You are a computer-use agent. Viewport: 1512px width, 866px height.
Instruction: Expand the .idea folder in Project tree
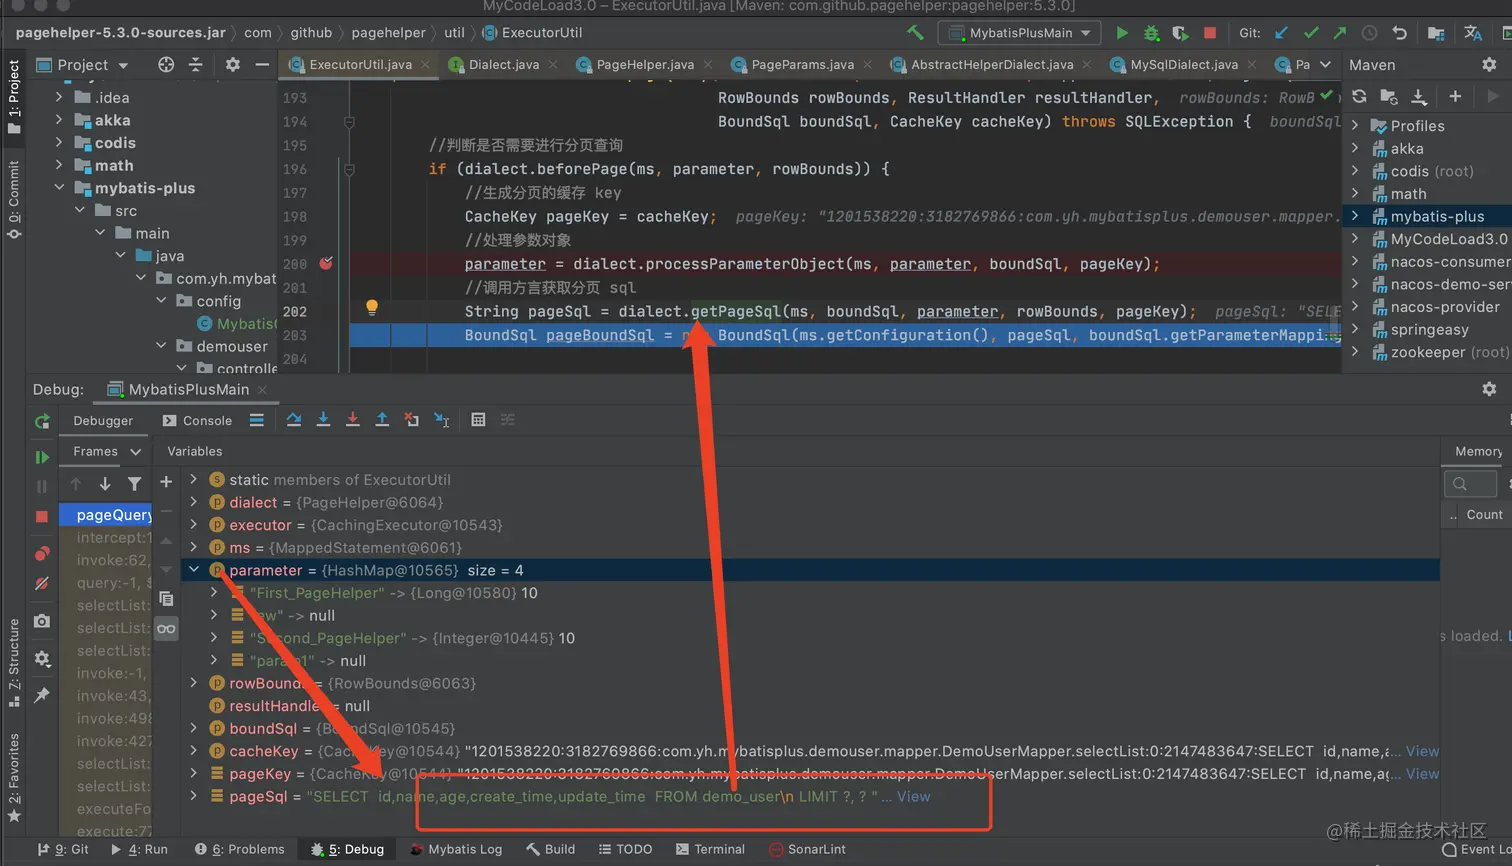(x=59, y=98)
